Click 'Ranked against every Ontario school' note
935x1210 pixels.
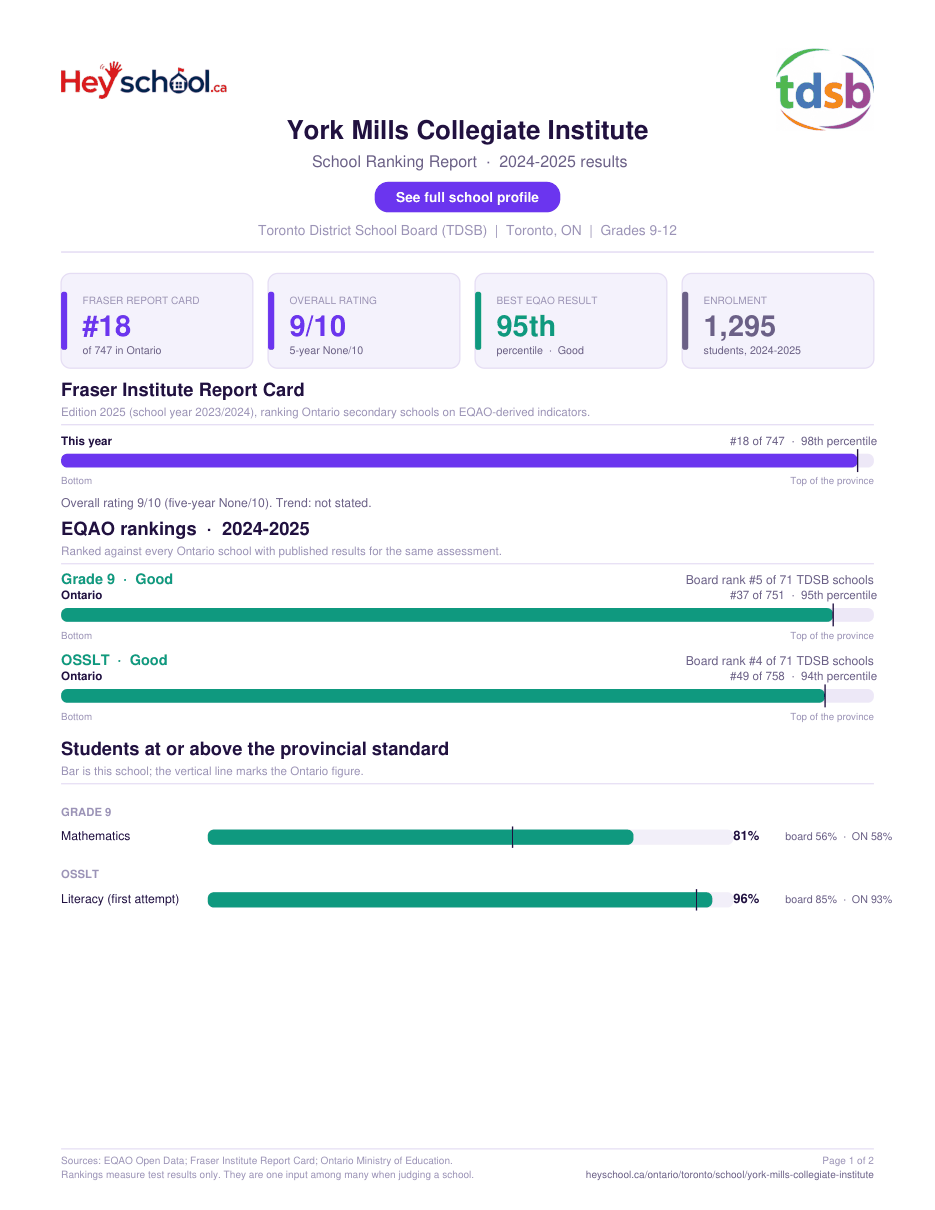pos(281,551)
